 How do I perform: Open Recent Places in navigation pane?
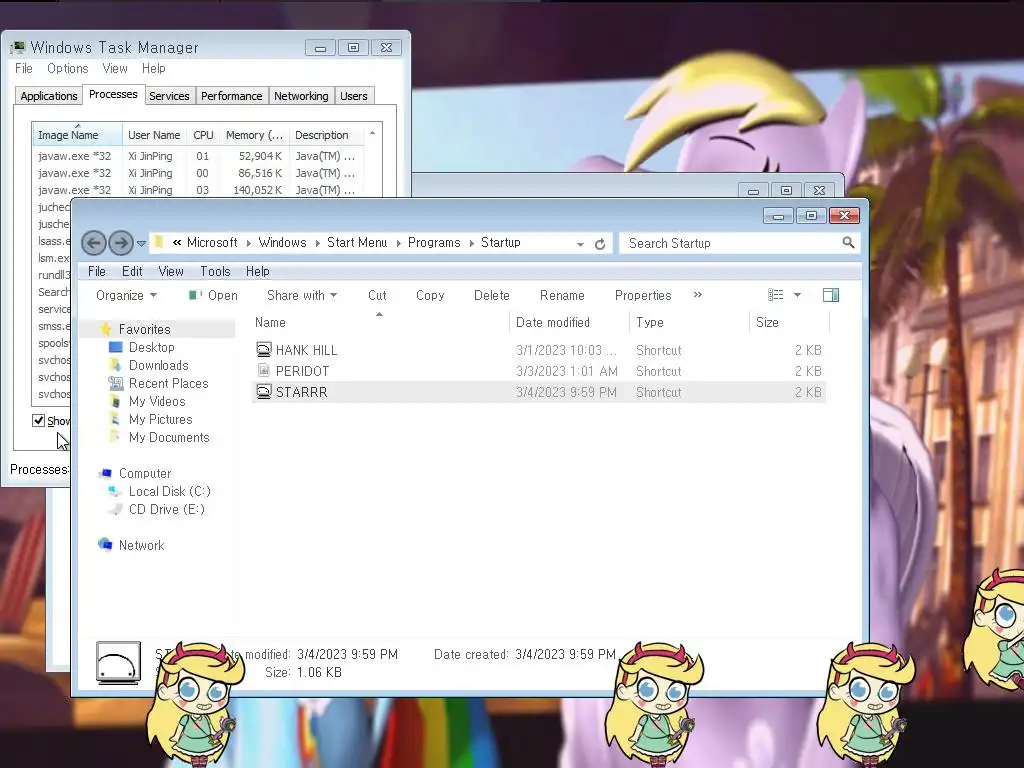click(x=168, y=383)
